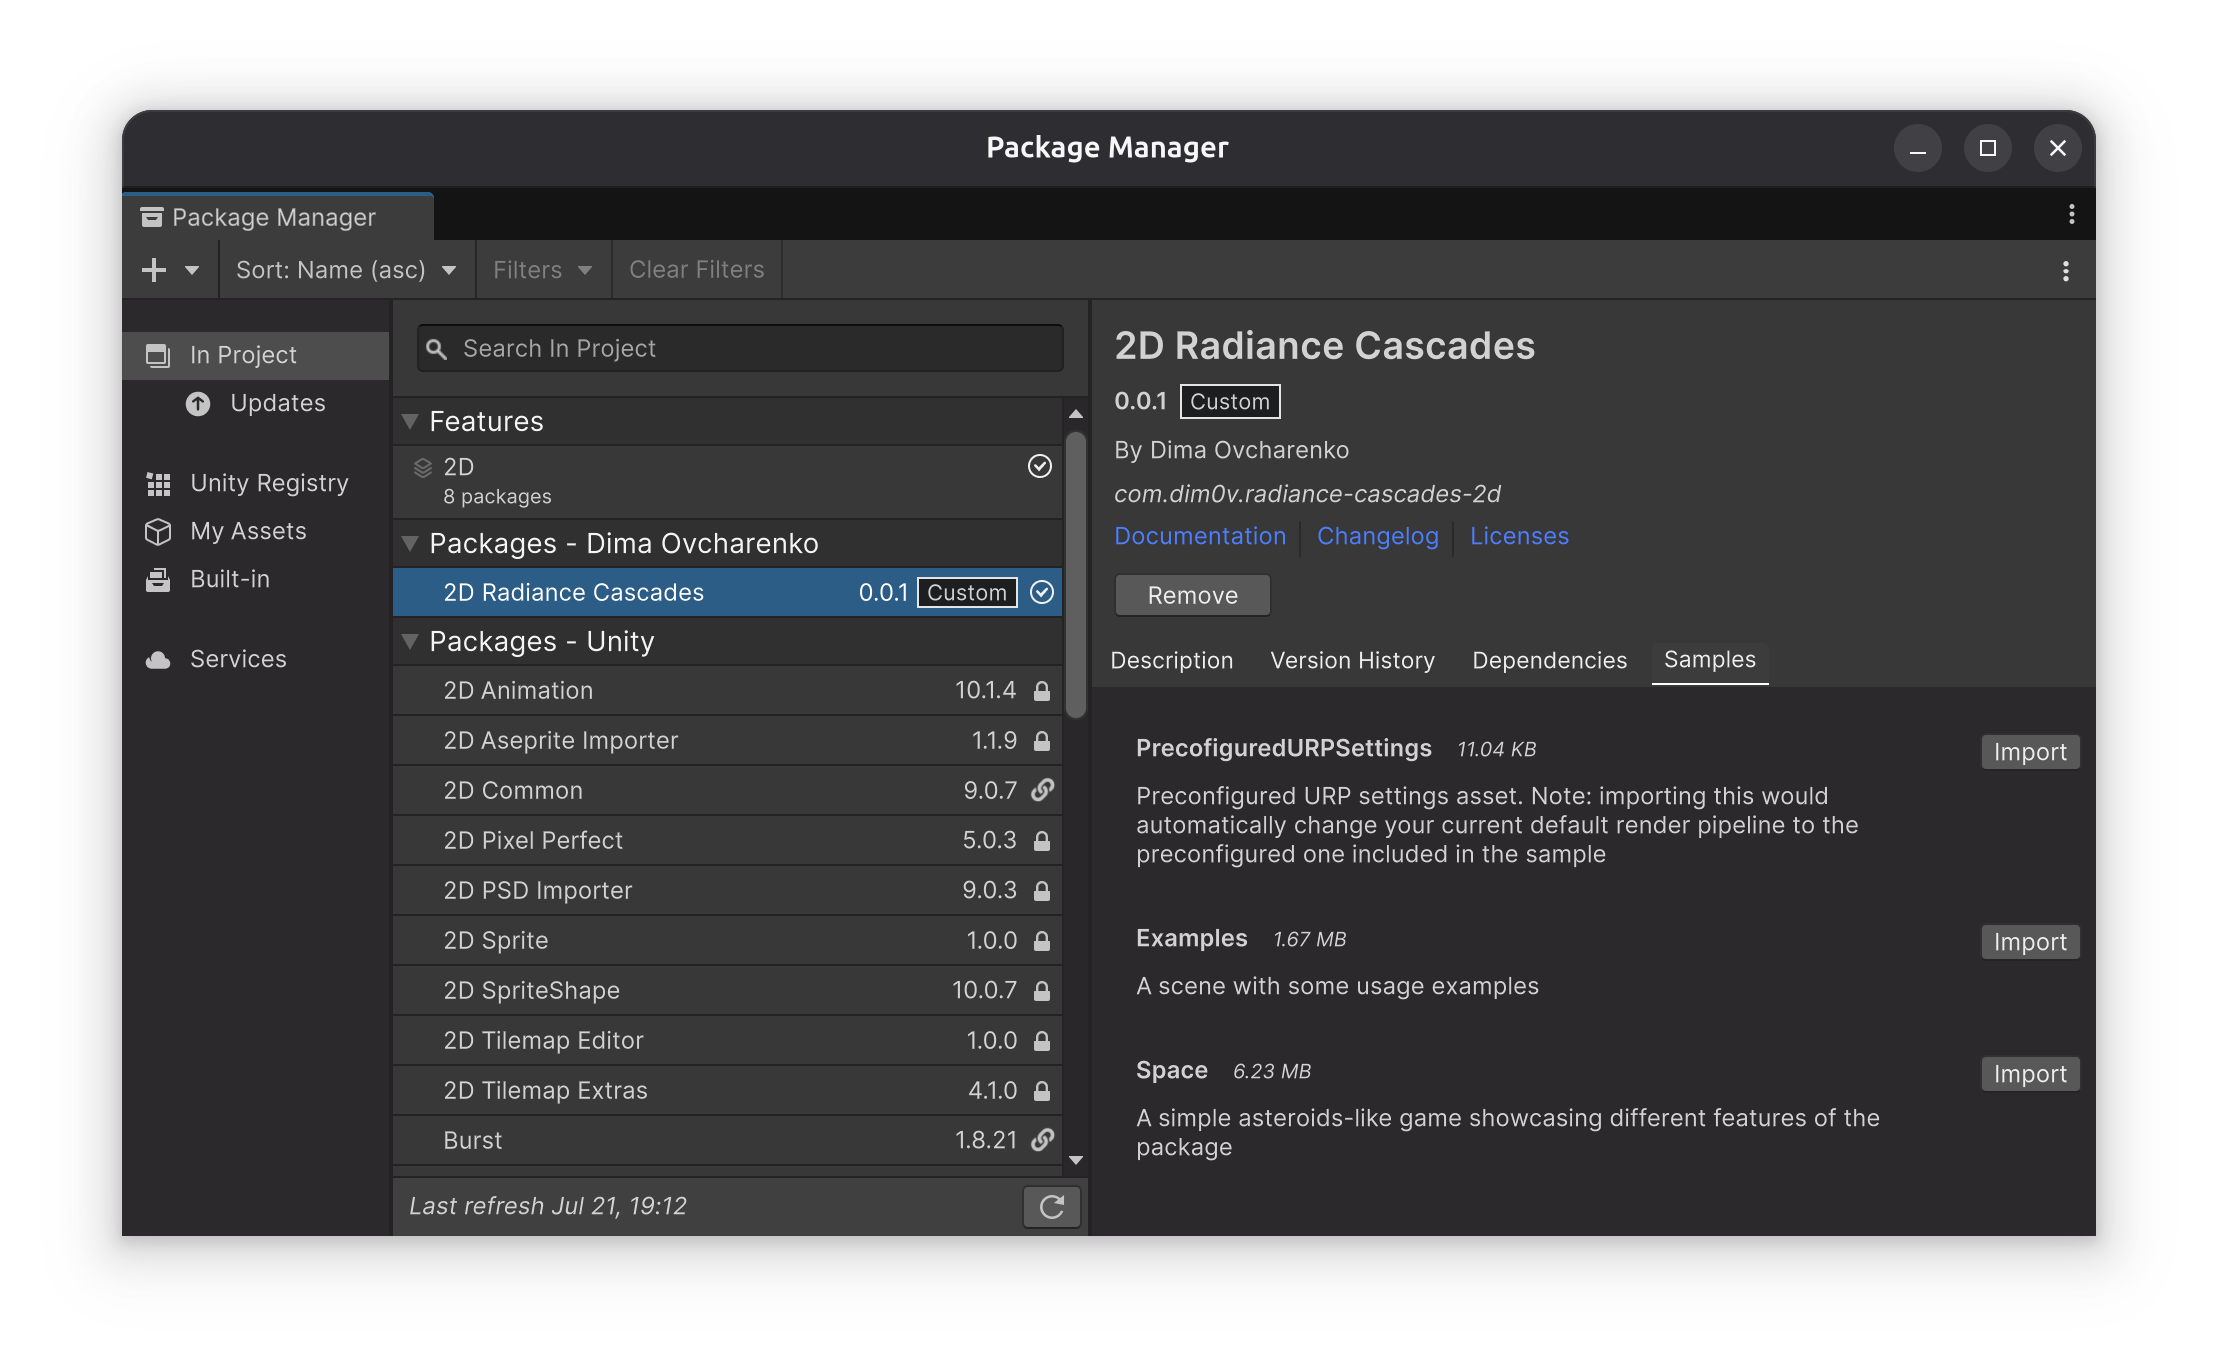Click the plus add-package icon

pyautogui.click(x=154, y=270)
